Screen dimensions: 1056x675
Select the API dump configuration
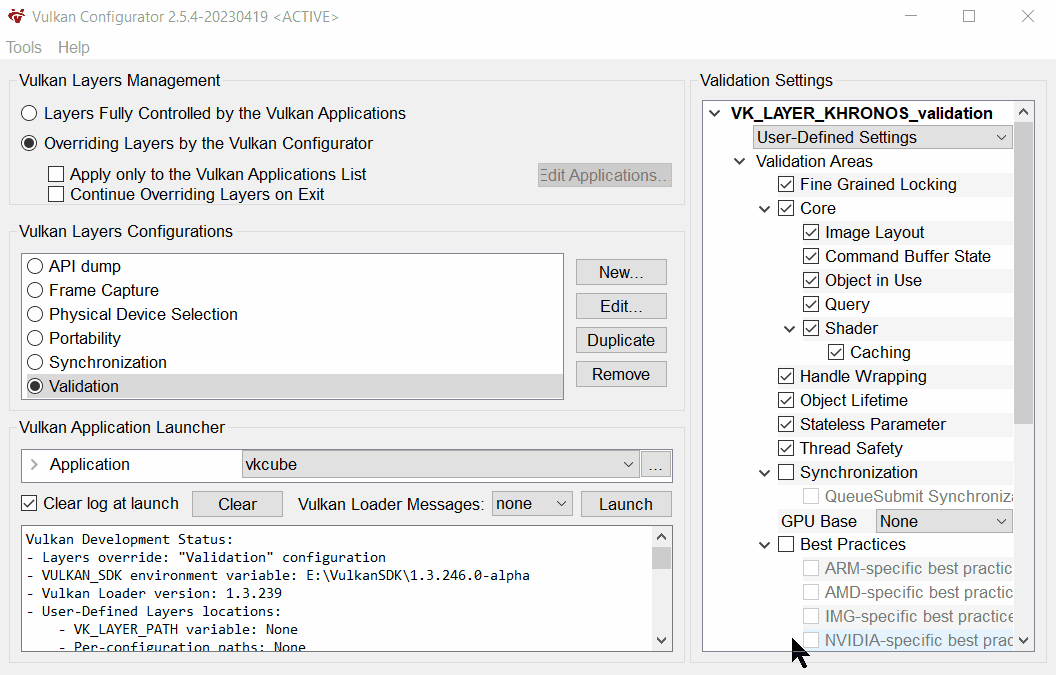[x=35, y=266]
